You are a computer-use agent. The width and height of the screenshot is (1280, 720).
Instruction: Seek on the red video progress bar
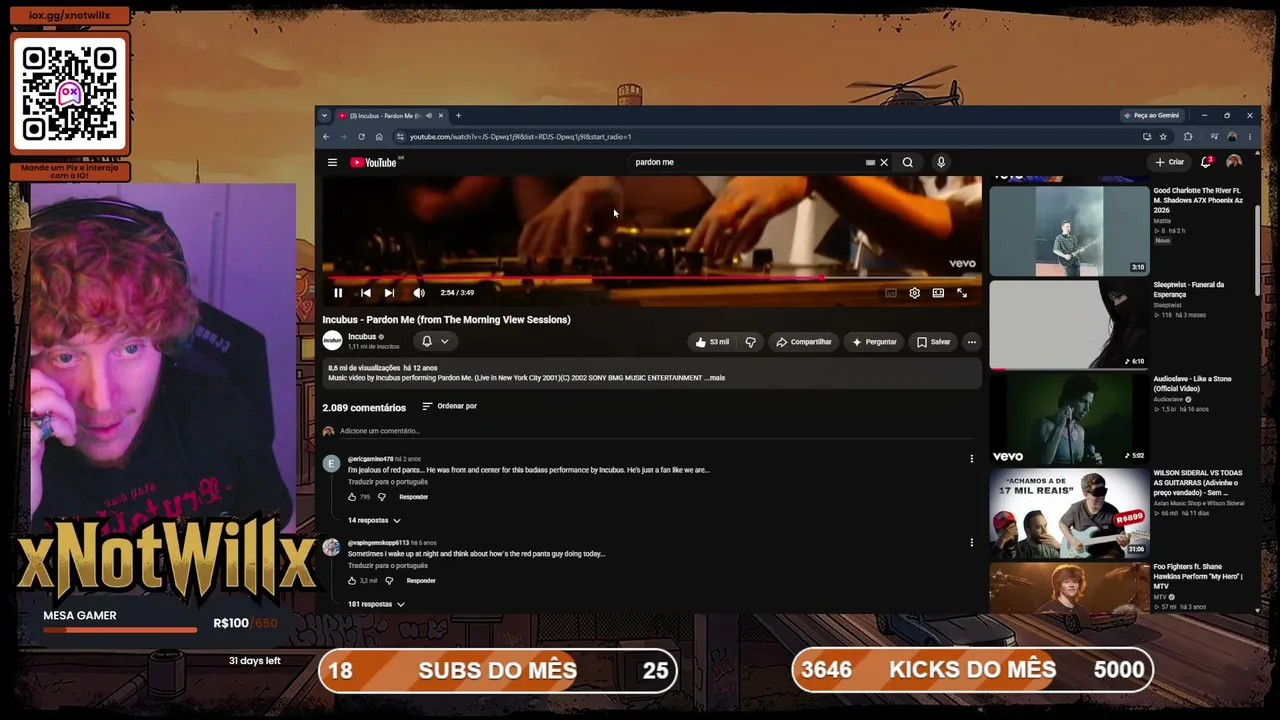651,278
